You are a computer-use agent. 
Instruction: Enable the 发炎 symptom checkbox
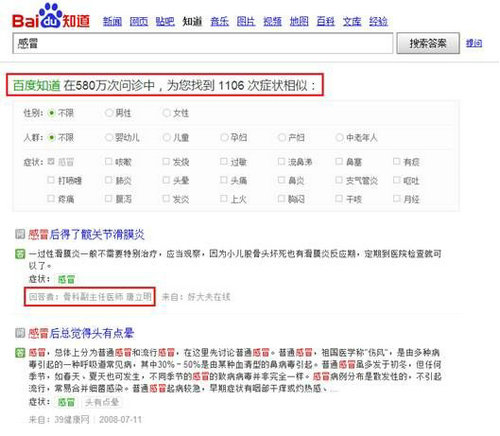coord(166,199)
